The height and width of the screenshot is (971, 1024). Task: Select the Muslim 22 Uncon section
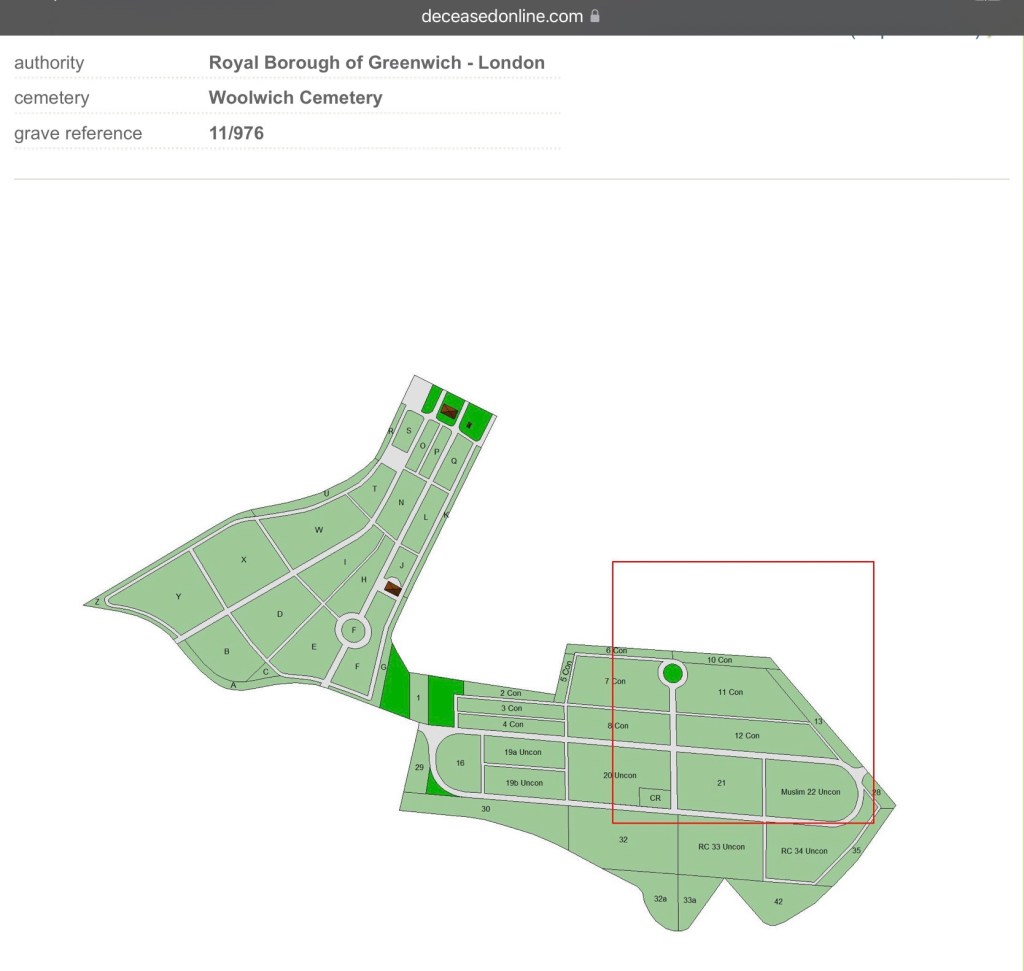pos(810,790)
